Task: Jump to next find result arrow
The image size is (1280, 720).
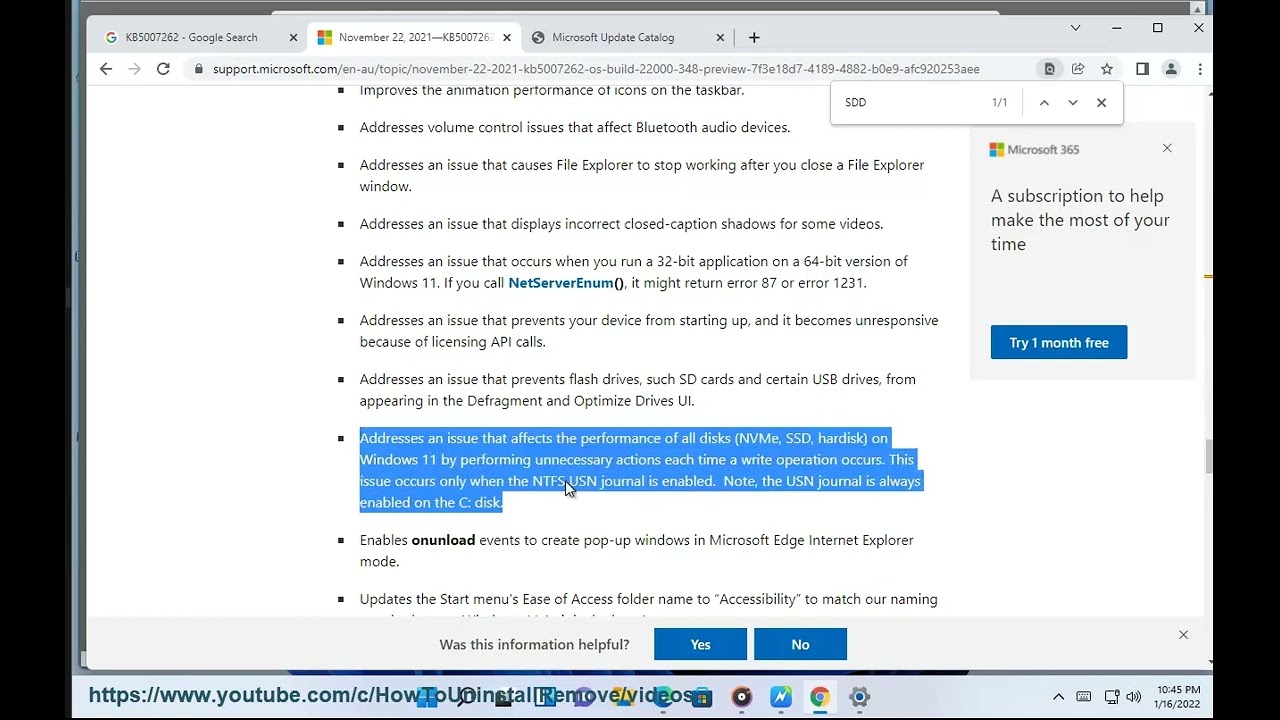Action: click(1073, 102)
